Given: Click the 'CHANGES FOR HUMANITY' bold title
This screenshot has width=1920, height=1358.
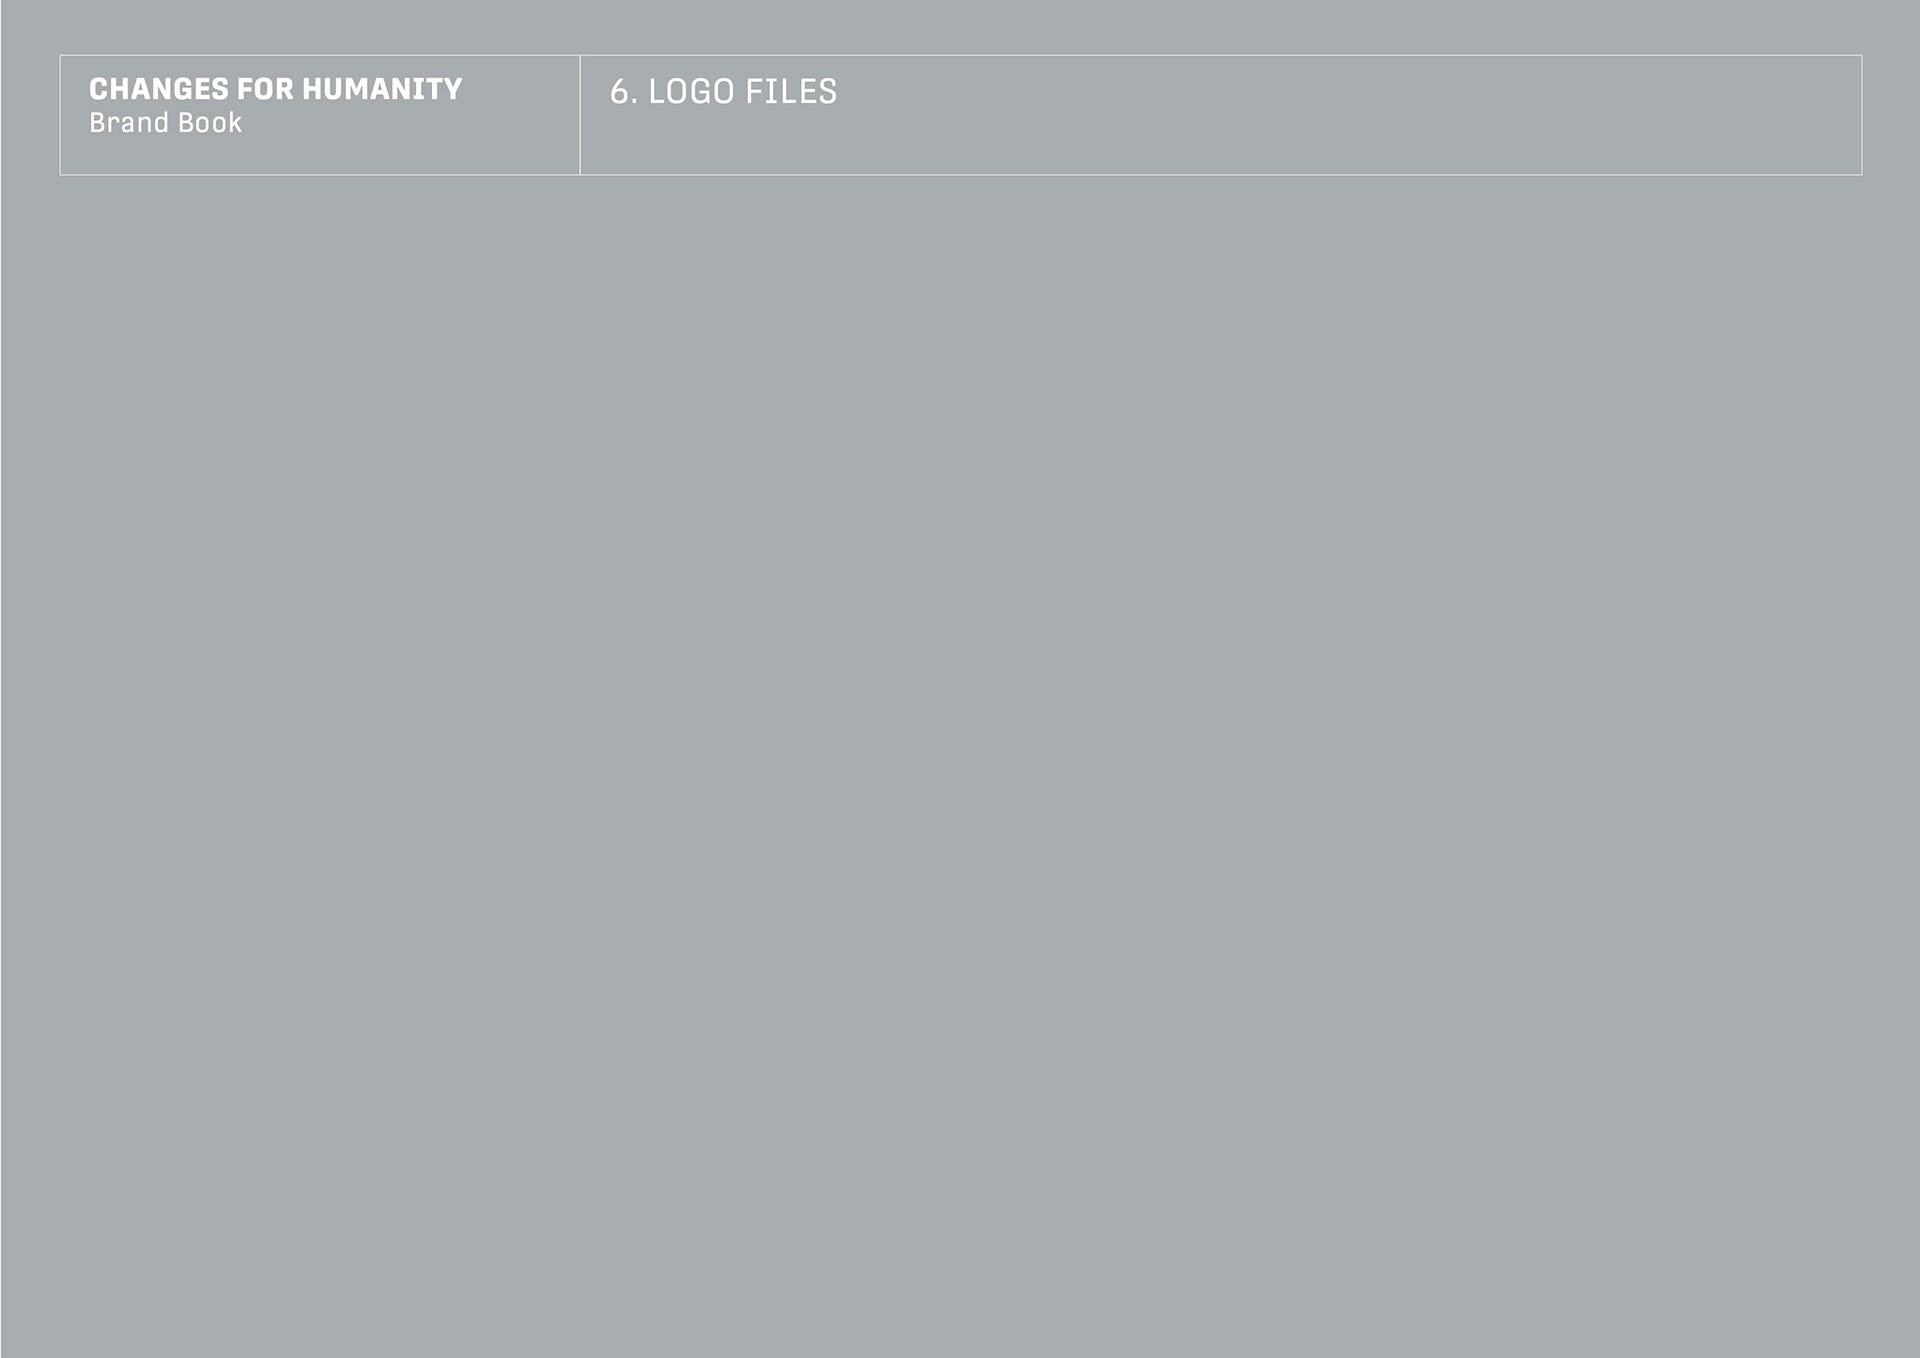Looking at the screenshot, I should pos(275,89).
